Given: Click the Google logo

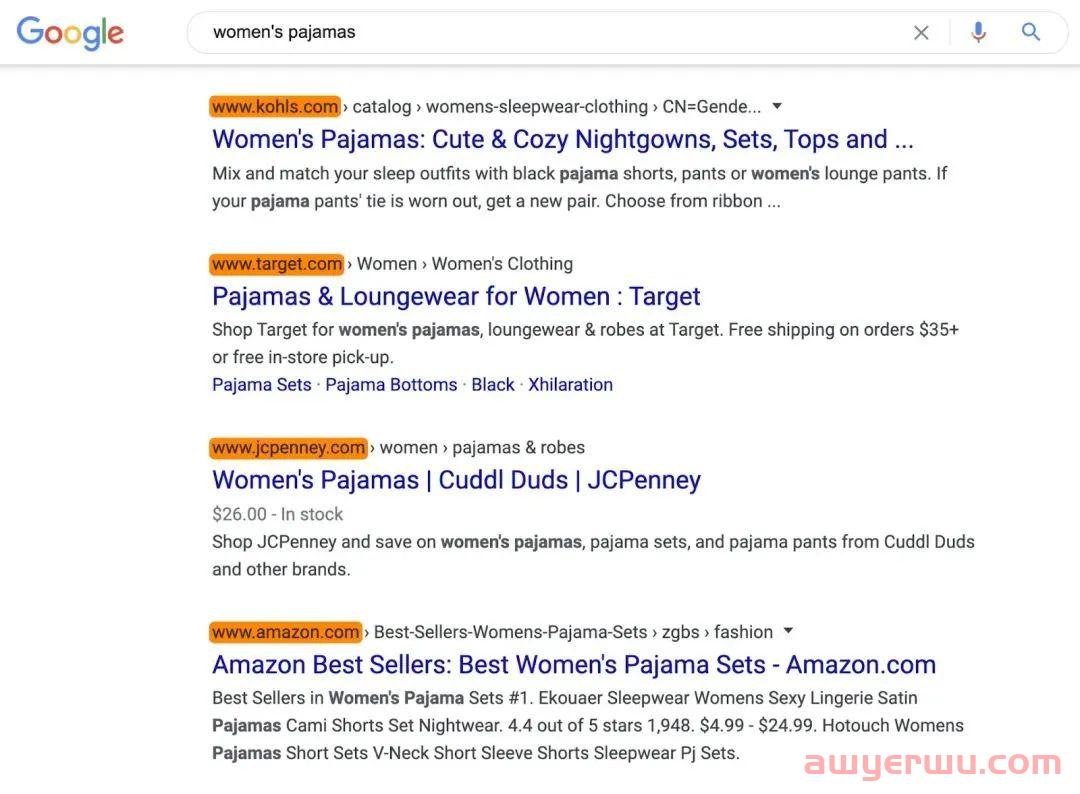Looking at the screenshot, I should point(70,32).
